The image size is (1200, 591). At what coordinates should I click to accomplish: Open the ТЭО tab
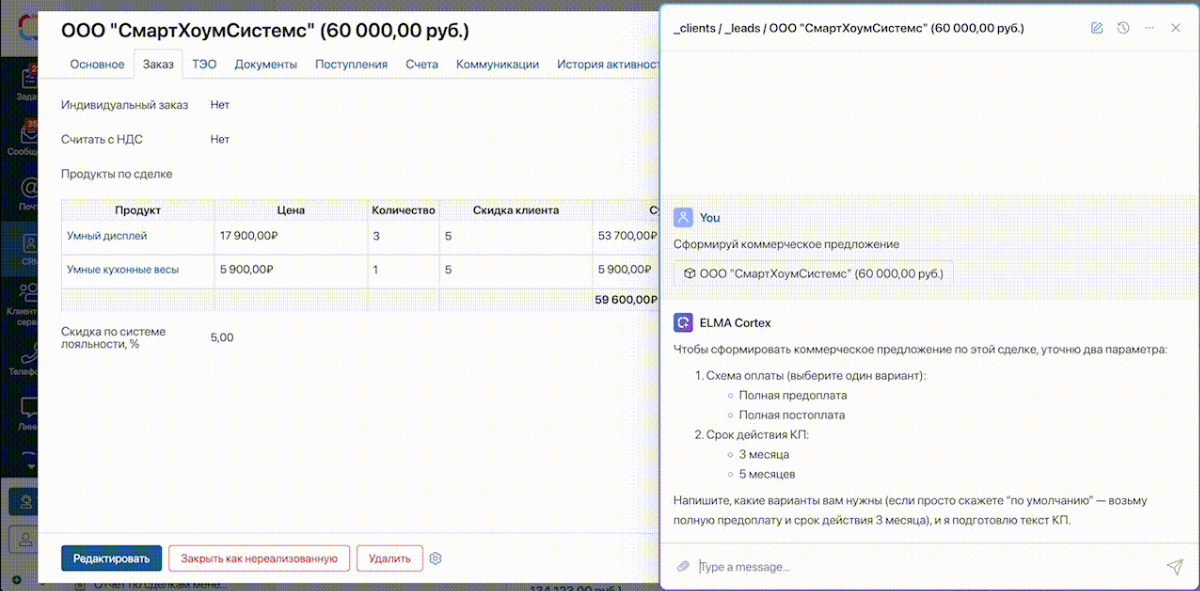tap(204, 64)
